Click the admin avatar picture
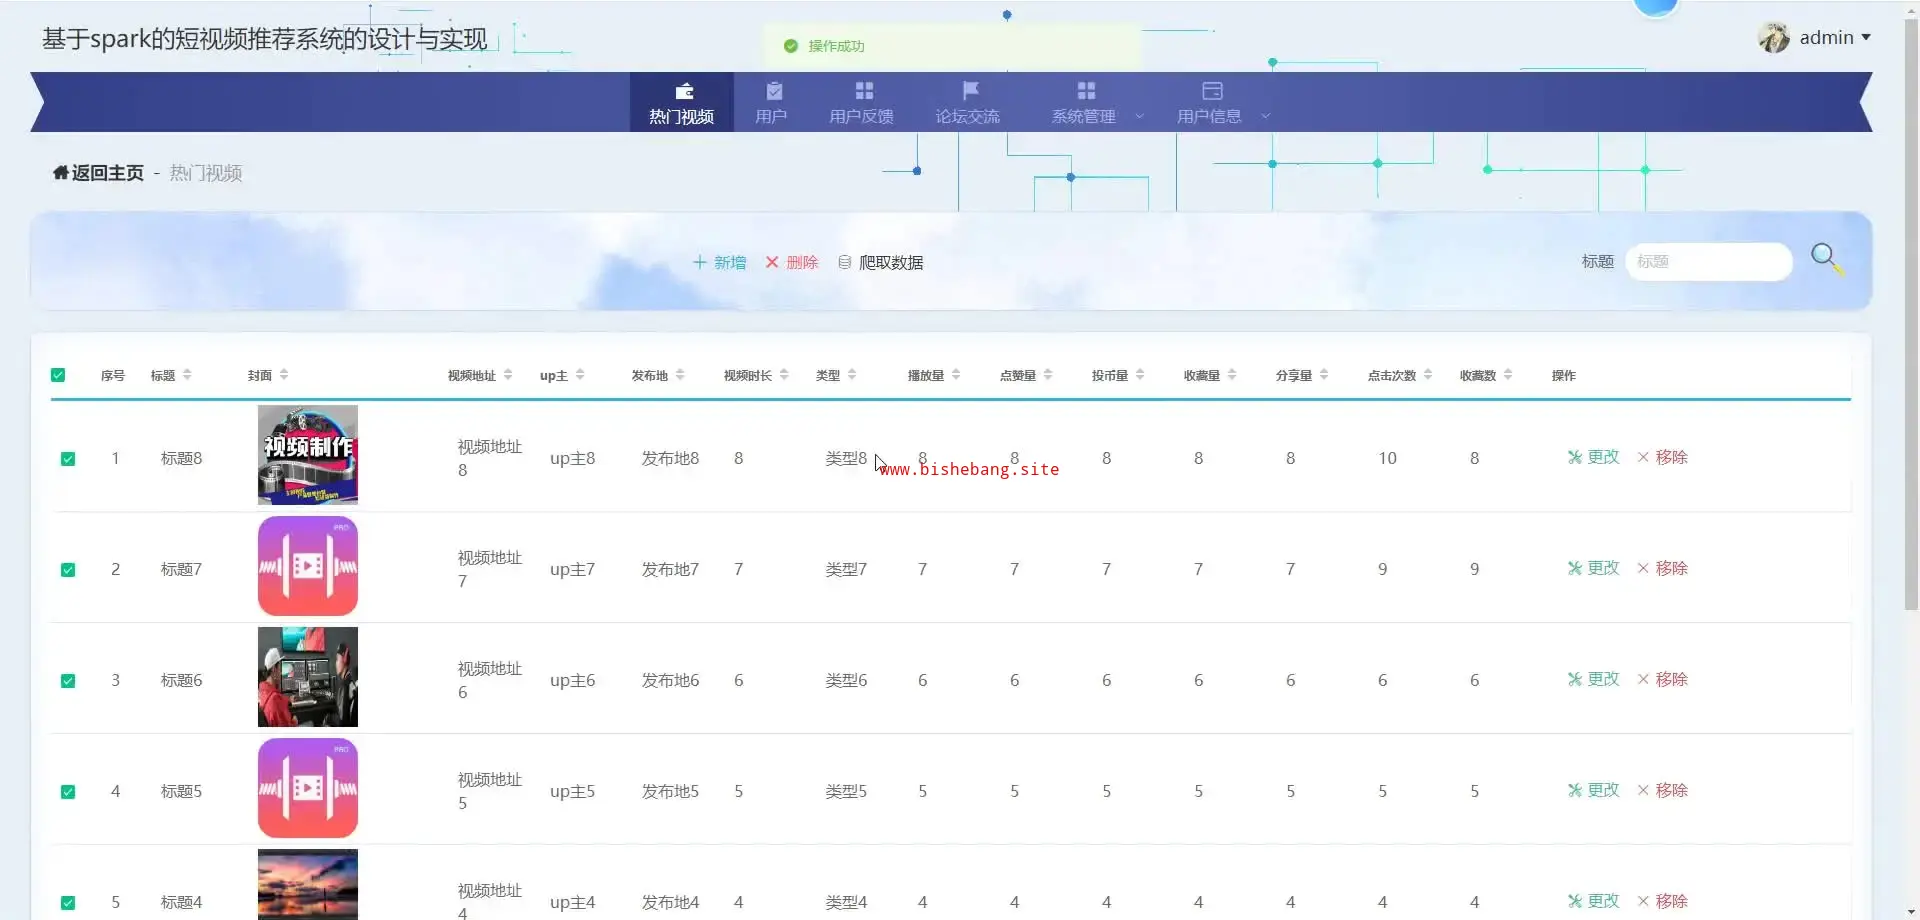Viewport: 1920px width, 920px height. 1774,38
